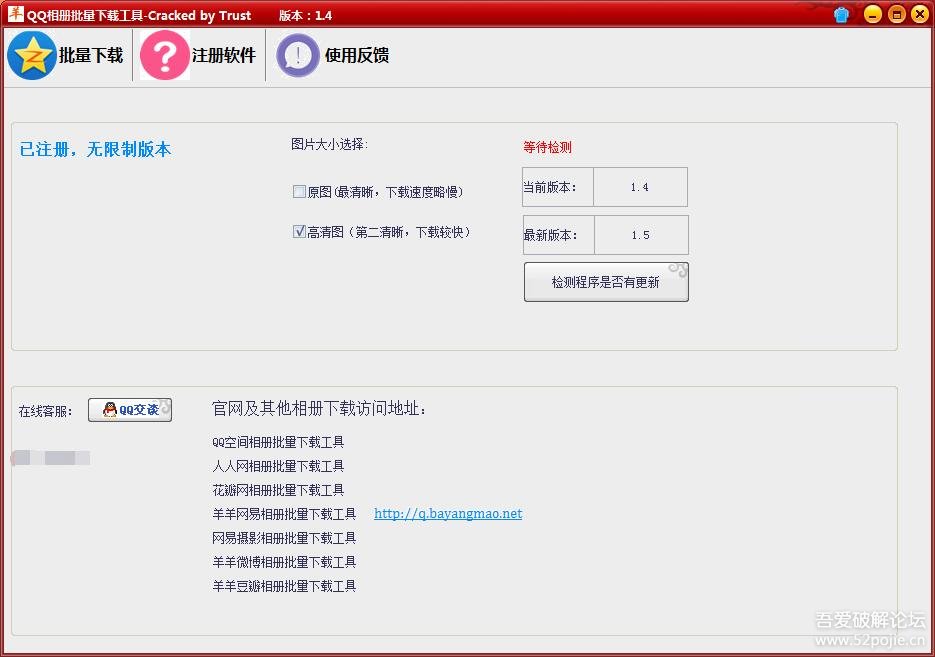
Task: Uncheck the 高清图 checkbox
Action: [x=299, y=231]
